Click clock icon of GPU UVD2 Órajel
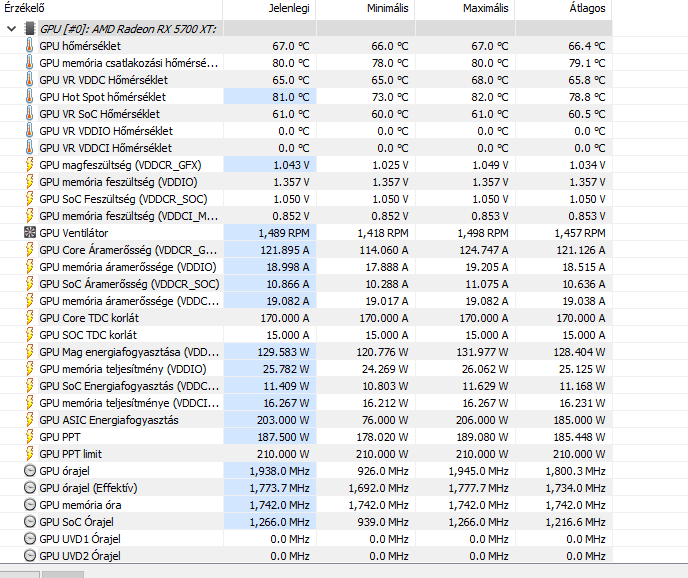 coord(29,556)
